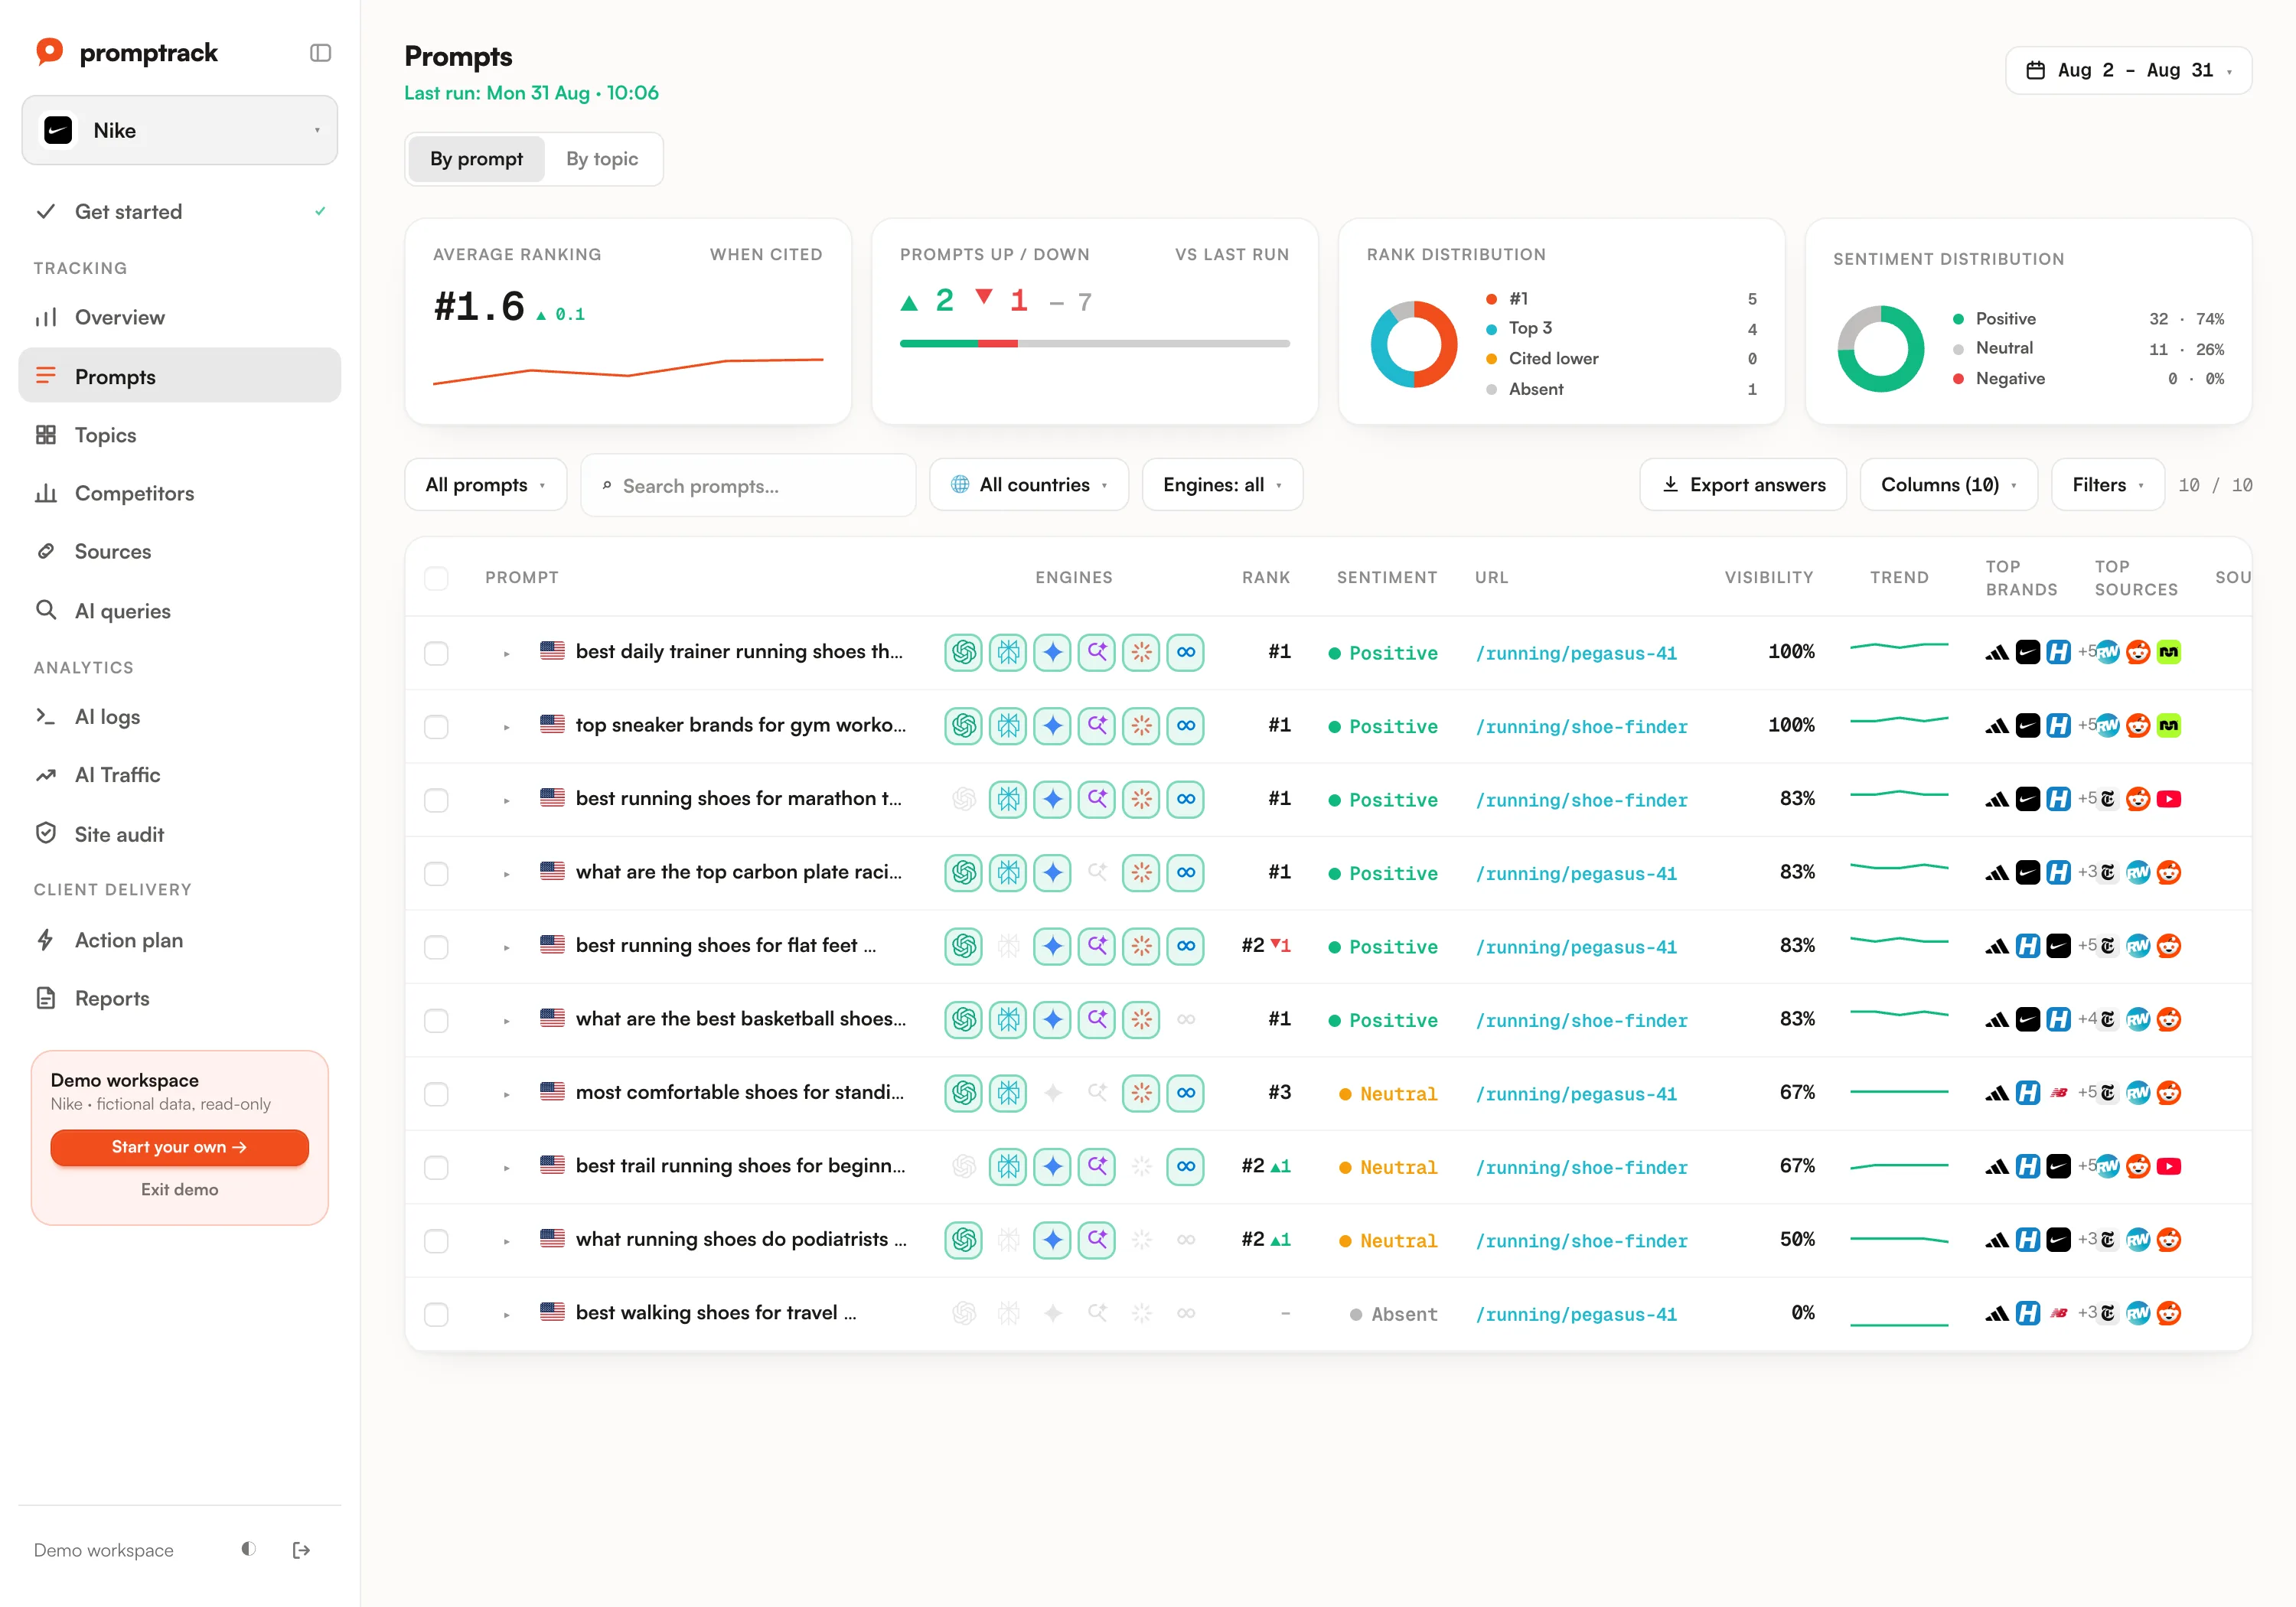Check the best walking shoes row checkbox
This screenshot has width=2296, height=1607.
point(436,1314)
